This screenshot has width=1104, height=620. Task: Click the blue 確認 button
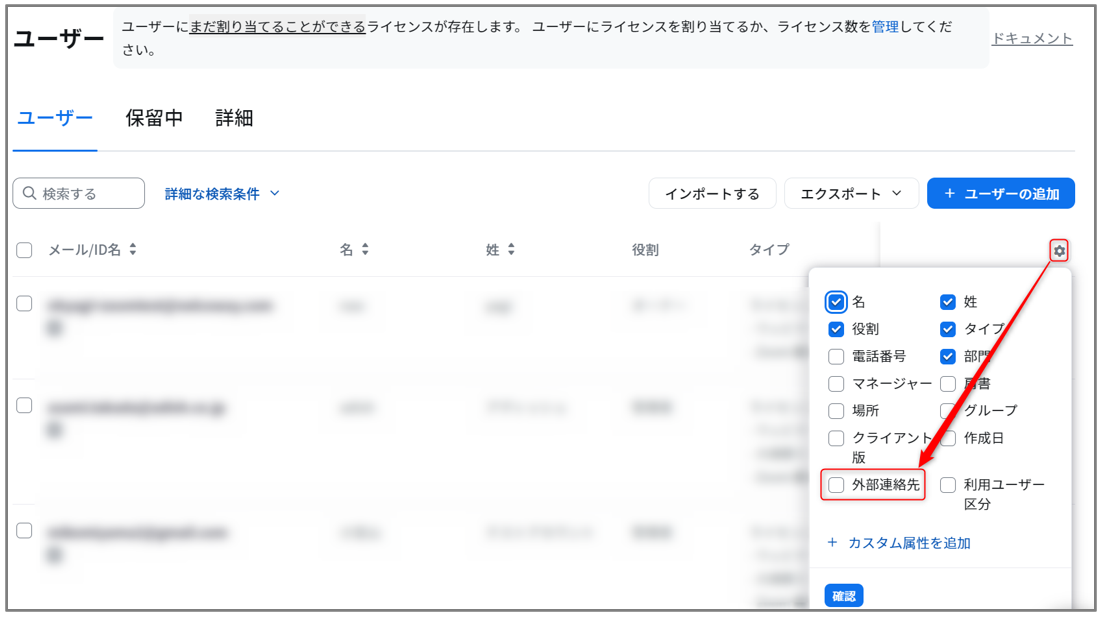843,596
